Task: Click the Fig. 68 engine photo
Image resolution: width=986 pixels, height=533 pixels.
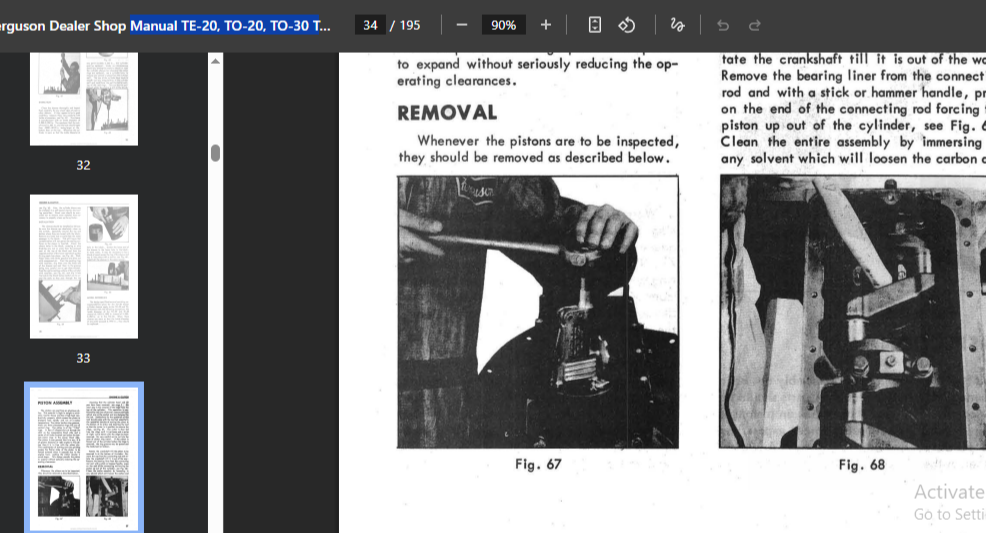Action: click(852, 312)
